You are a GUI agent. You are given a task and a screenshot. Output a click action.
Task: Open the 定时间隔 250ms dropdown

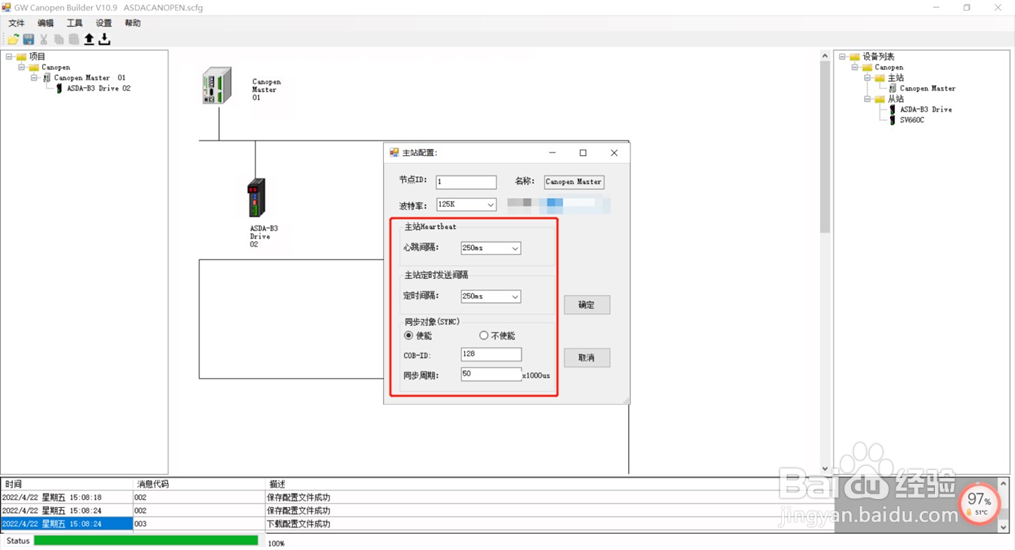[515, 297]
